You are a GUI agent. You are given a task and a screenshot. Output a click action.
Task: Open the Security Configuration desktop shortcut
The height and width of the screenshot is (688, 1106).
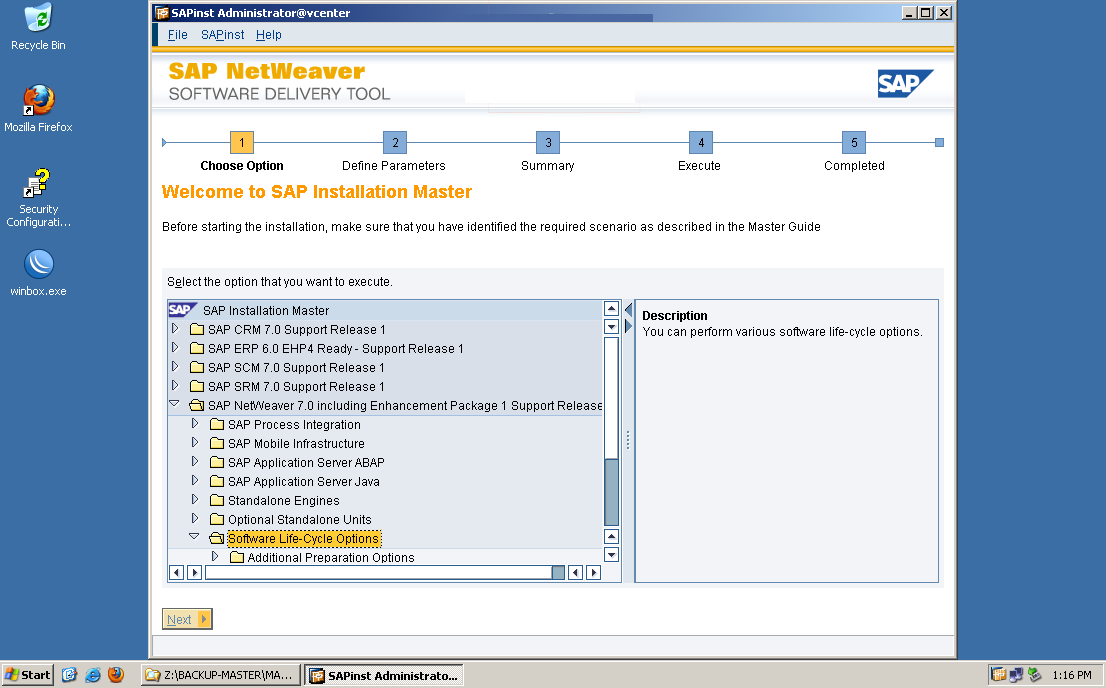(x=38, y=198)
